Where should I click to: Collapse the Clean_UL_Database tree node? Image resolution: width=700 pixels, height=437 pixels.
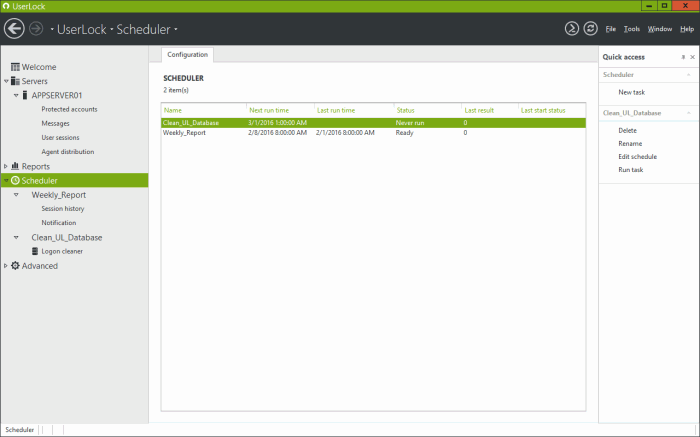[x=16, y=237]
